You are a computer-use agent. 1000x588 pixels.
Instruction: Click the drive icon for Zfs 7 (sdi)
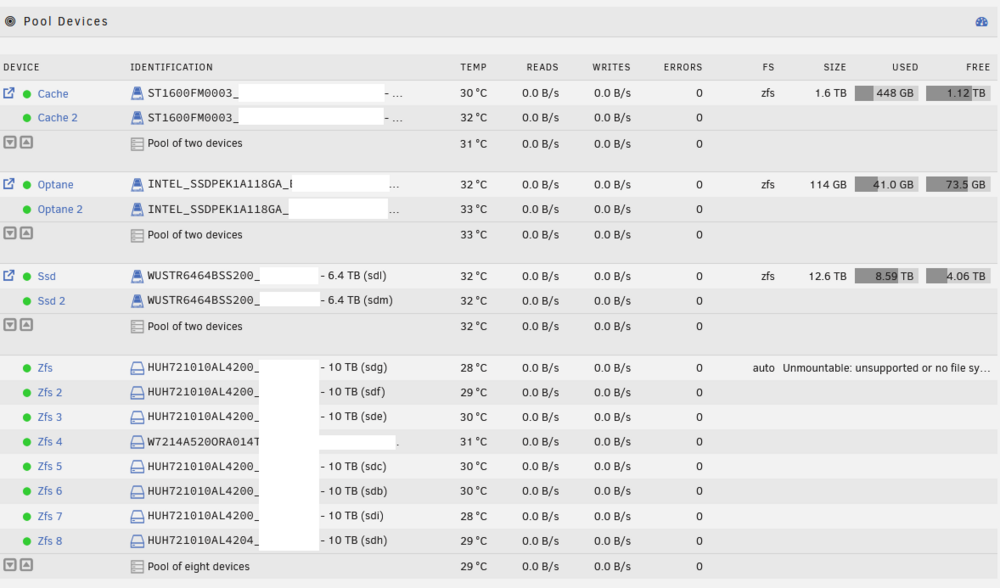[x=137, y=517]
